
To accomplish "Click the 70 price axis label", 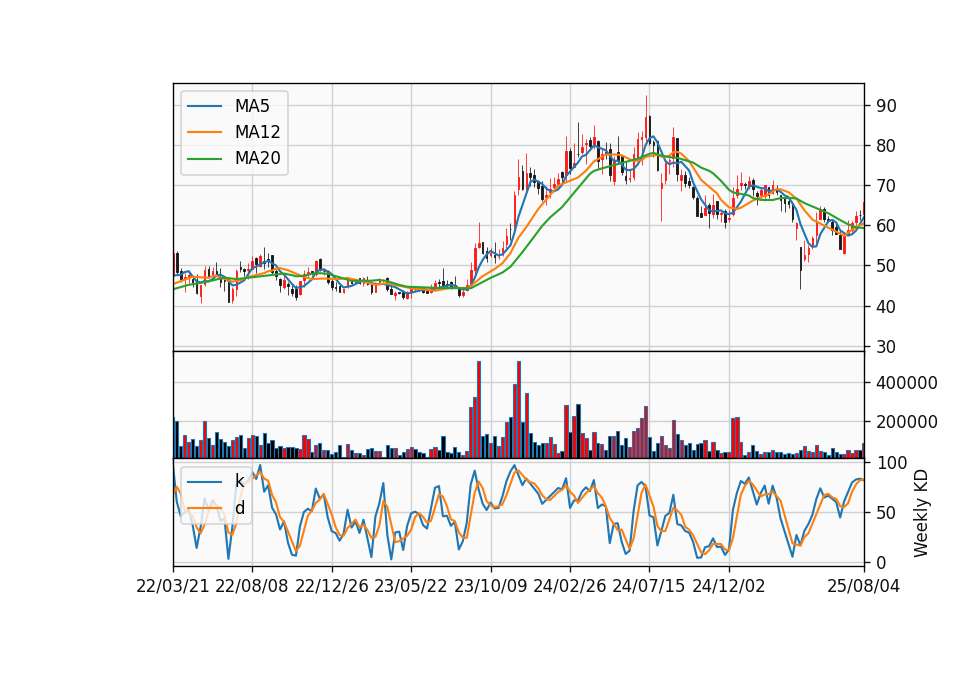I will point(886,186).
